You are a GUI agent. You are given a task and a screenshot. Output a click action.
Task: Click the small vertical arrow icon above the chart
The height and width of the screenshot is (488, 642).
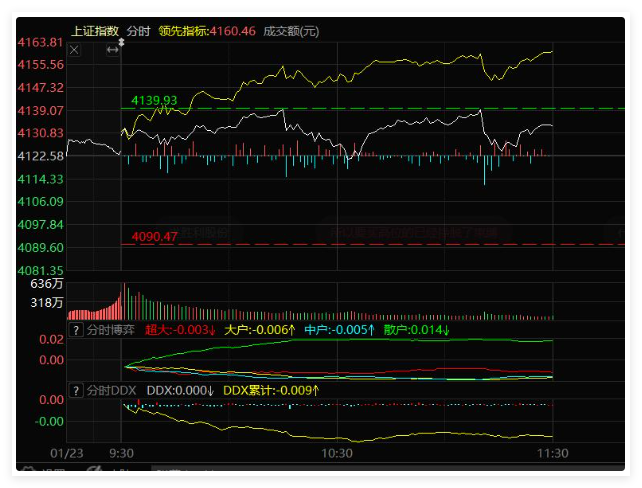[x=121, y=41]
